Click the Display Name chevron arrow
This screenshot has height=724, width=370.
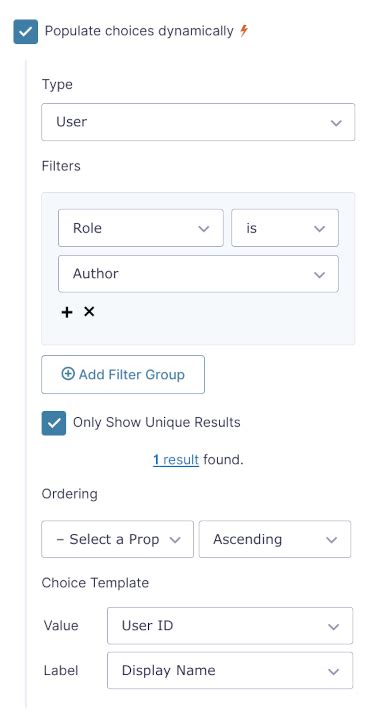pyautogui.click(x=334, y=672)
